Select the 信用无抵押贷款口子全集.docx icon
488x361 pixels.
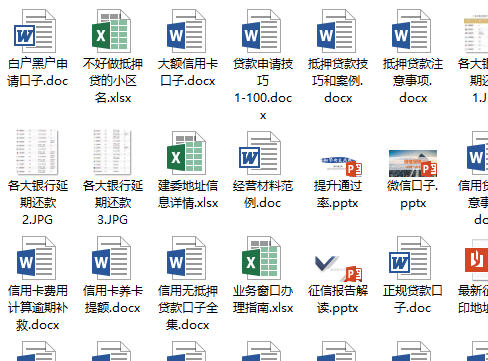[186, 258]
